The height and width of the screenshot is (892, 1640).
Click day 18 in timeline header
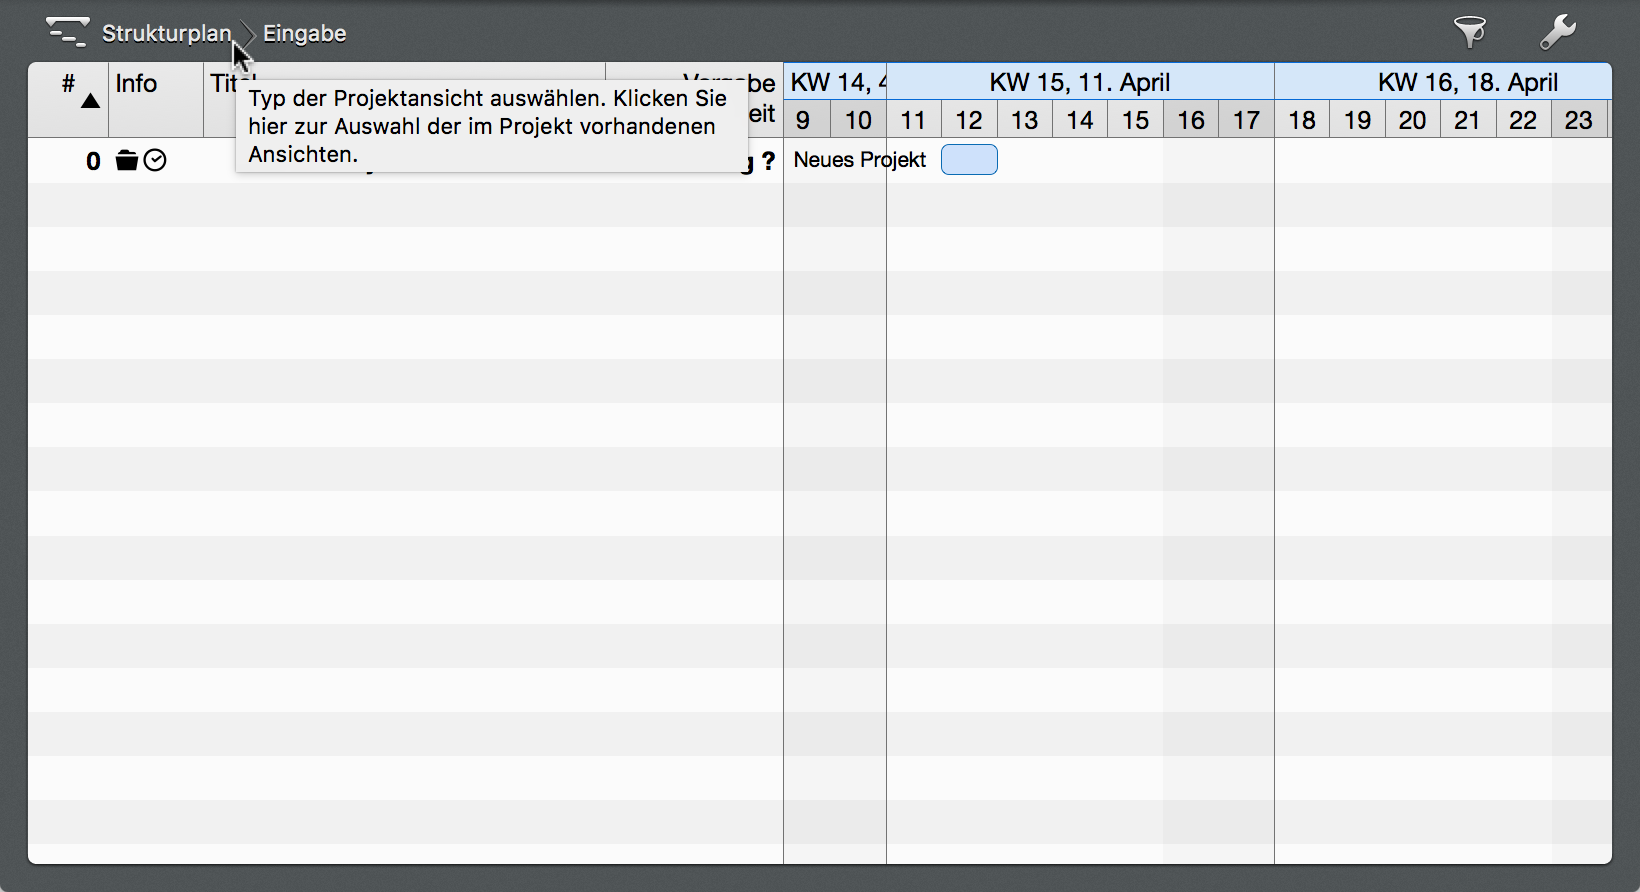[x=1302, y=120]
